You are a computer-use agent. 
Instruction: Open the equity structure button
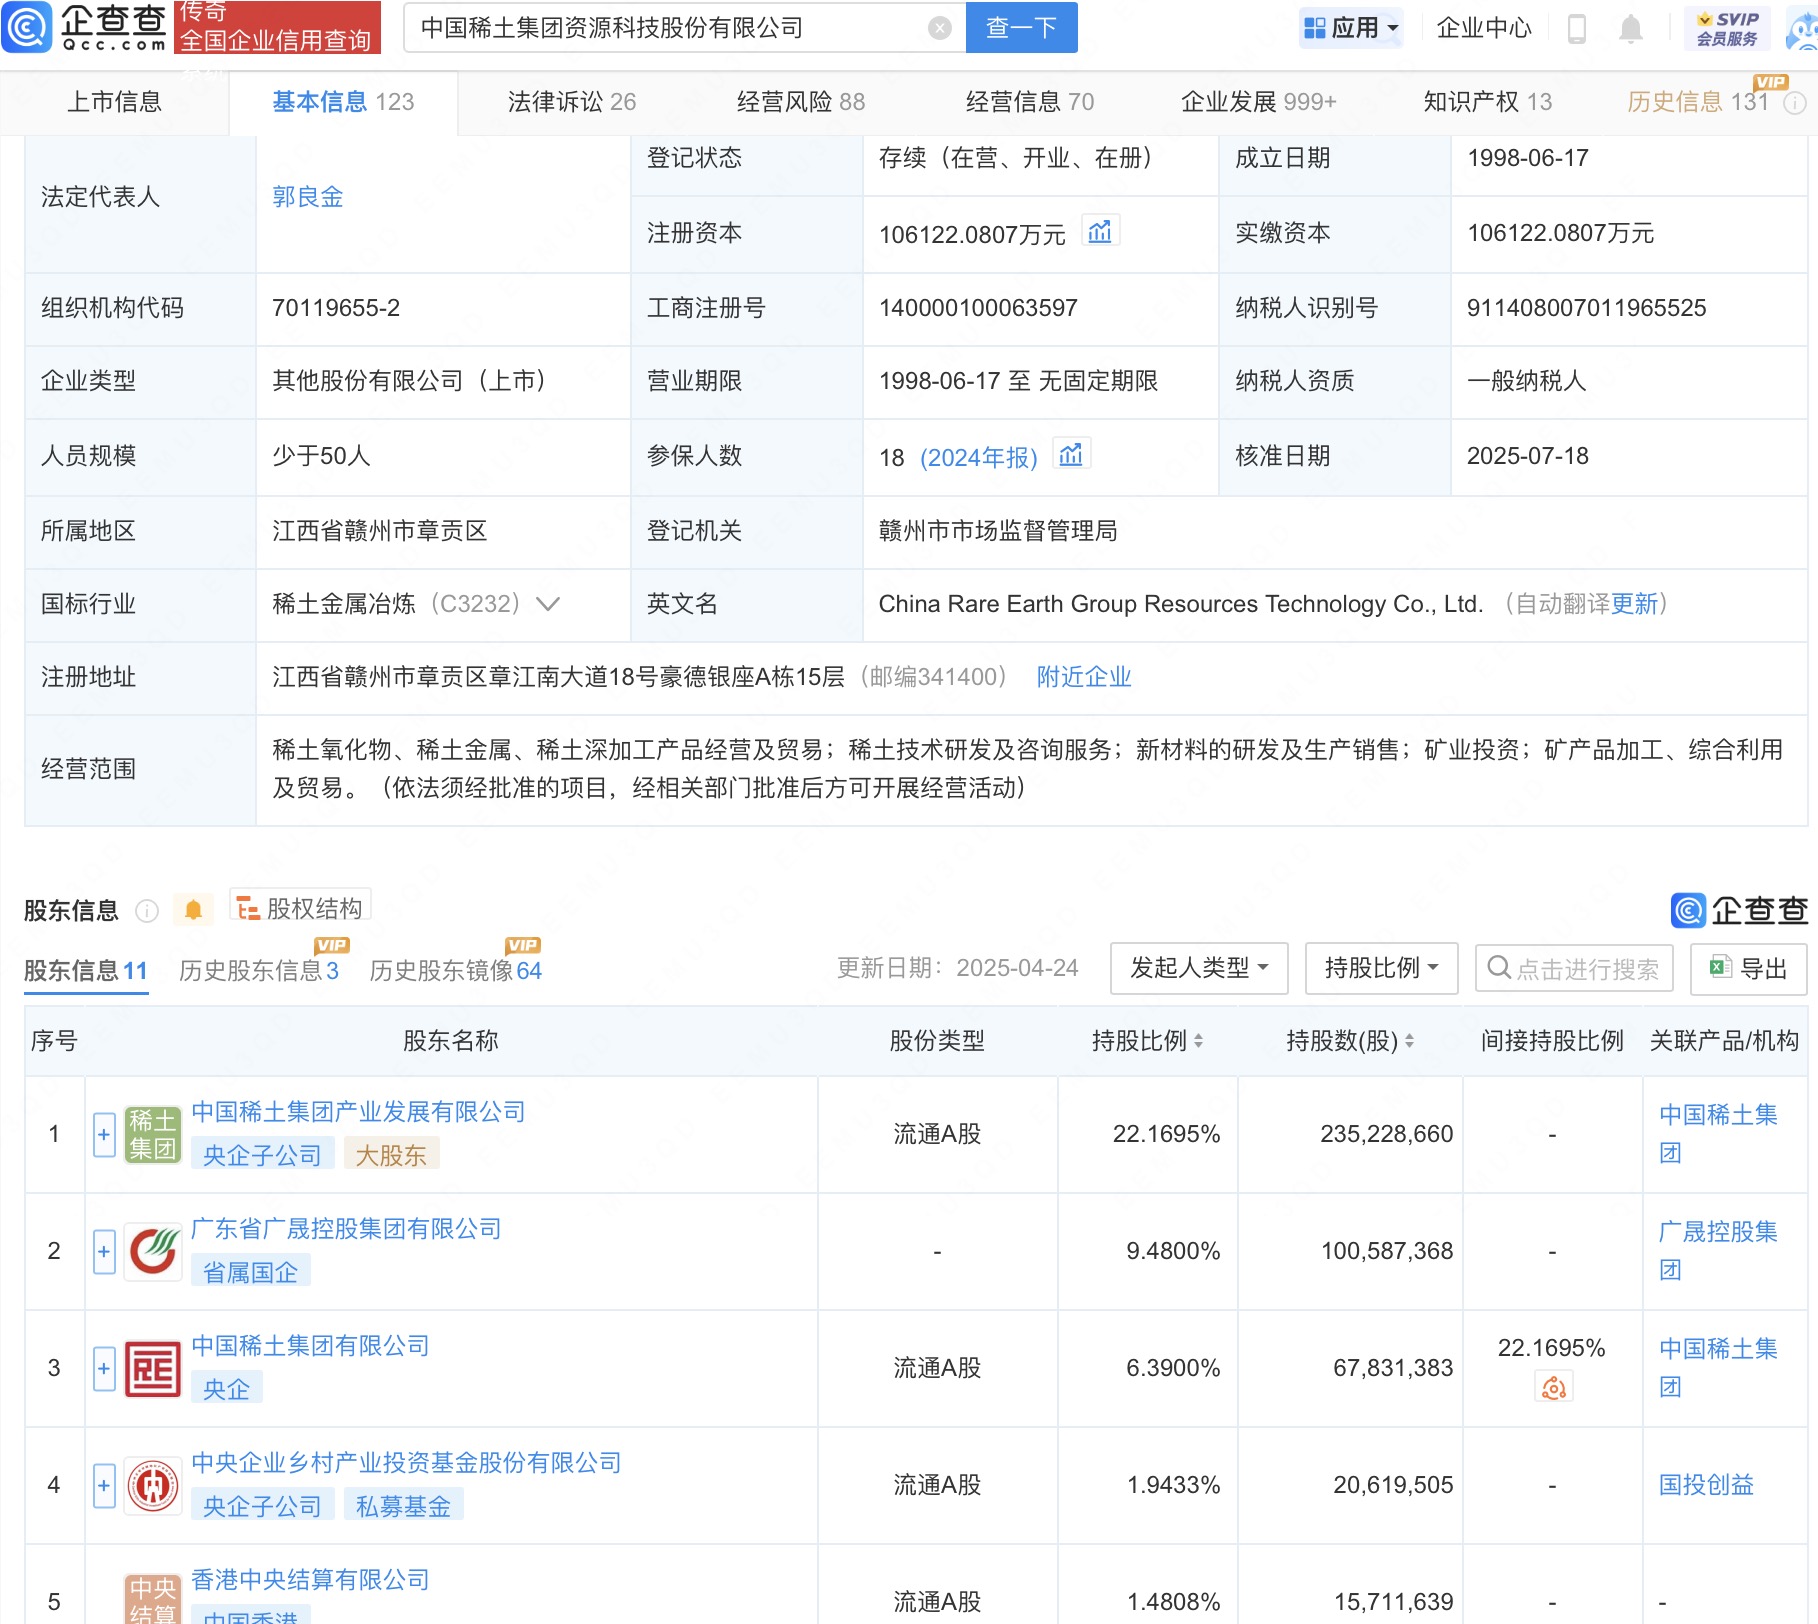[x=300, y=907]
